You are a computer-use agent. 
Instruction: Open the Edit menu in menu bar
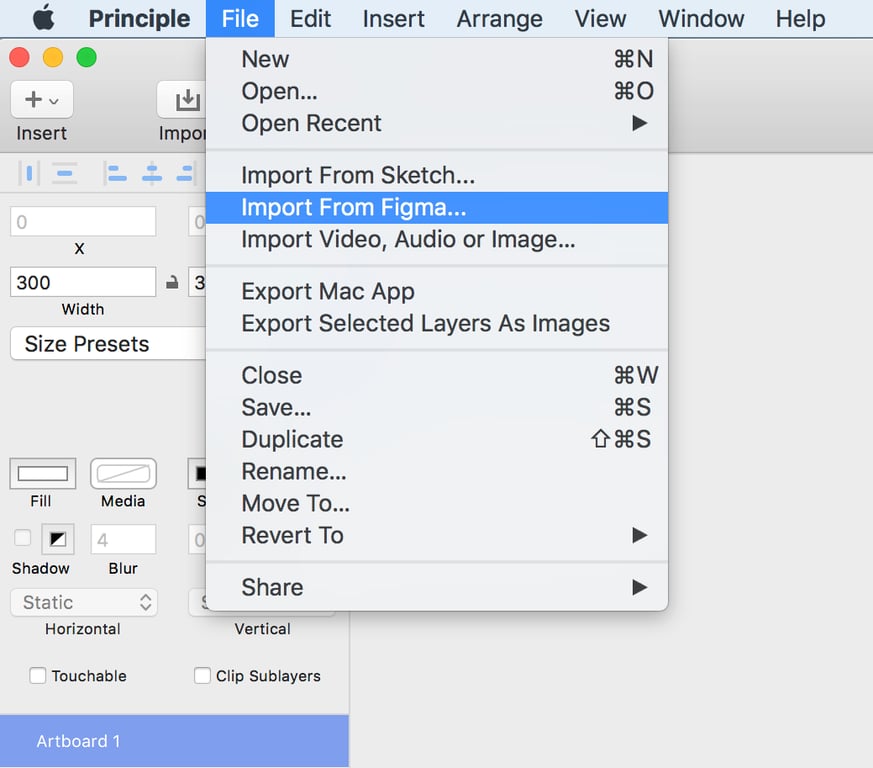[310, 18]
